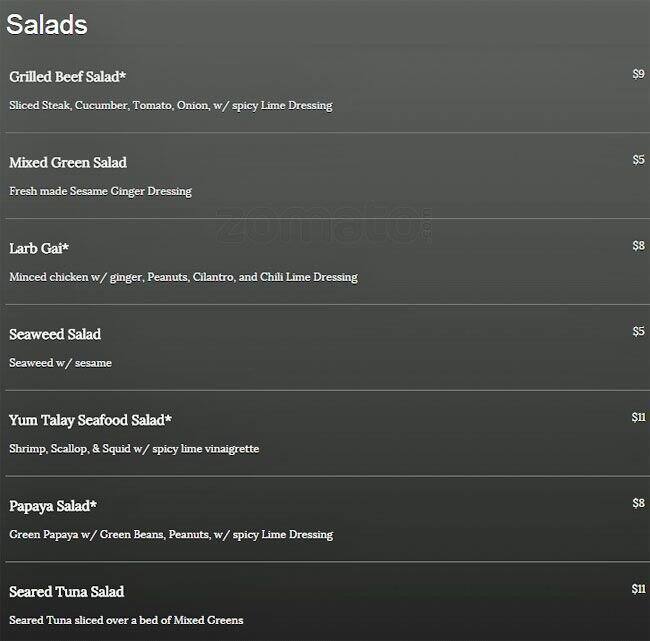650x641 pixels.
Task: Click the Papaya Salad $8 price
Action: click(x=638, y=504)
